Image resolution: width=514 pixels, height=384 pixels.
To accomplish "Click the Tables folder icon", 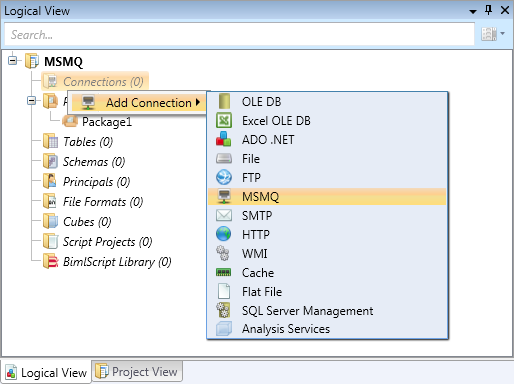I will [51, 141].
